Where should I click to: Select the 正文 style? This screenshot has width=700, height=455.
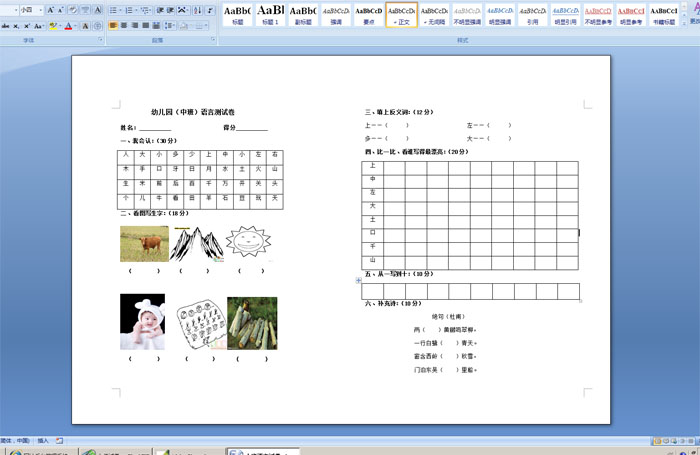402,15
